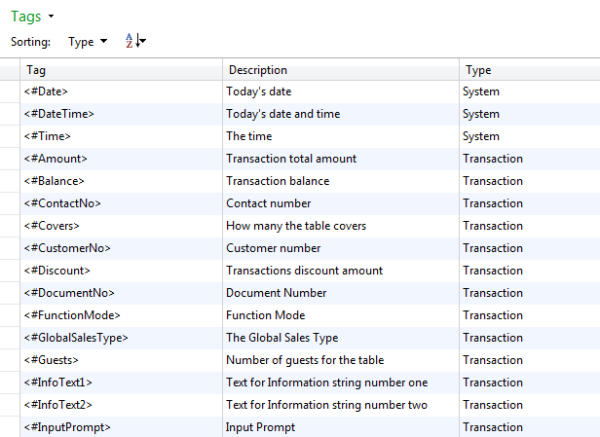Click the Document Number description cell
The height and width of the screenshot is (437, 600).
point(276,293)
